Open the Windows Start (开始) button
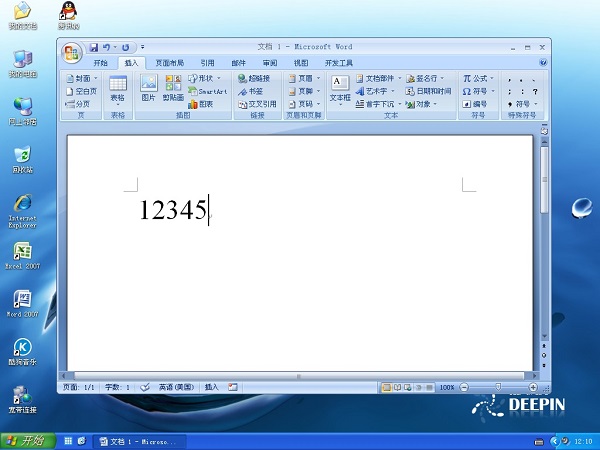The image size is (600, 450). 28,441
